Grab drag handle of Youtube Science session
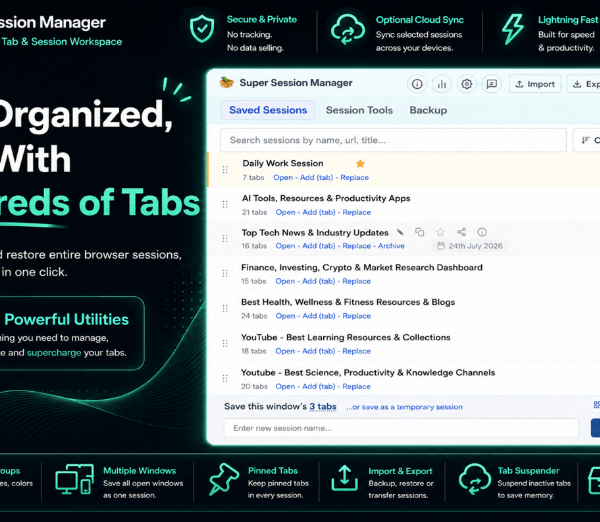The width and height of the screenshot is (600, 522). [225, 378]
